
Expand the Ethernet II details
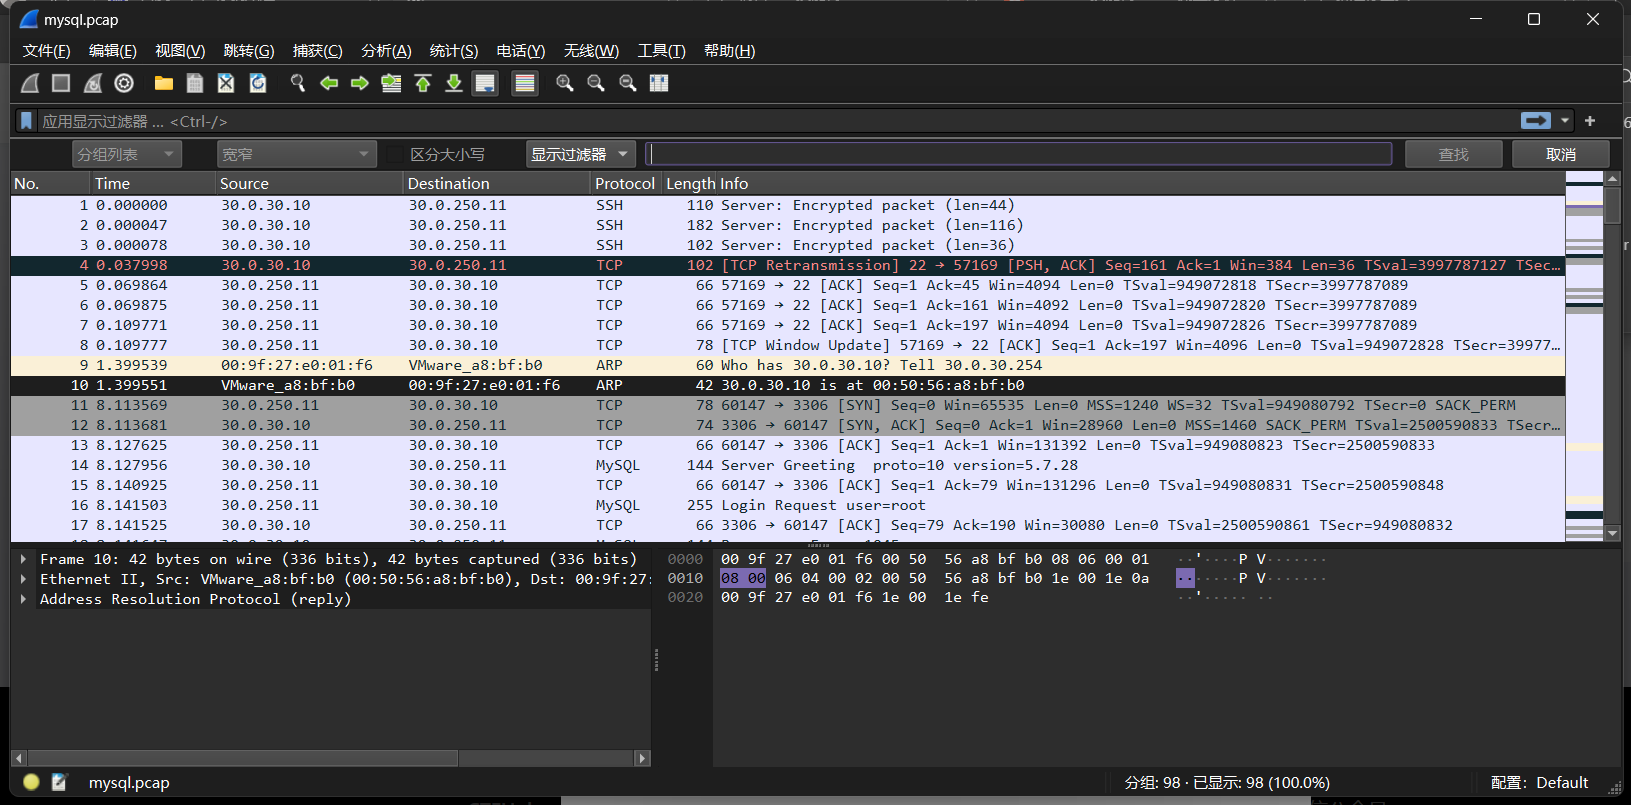(23, 579)
